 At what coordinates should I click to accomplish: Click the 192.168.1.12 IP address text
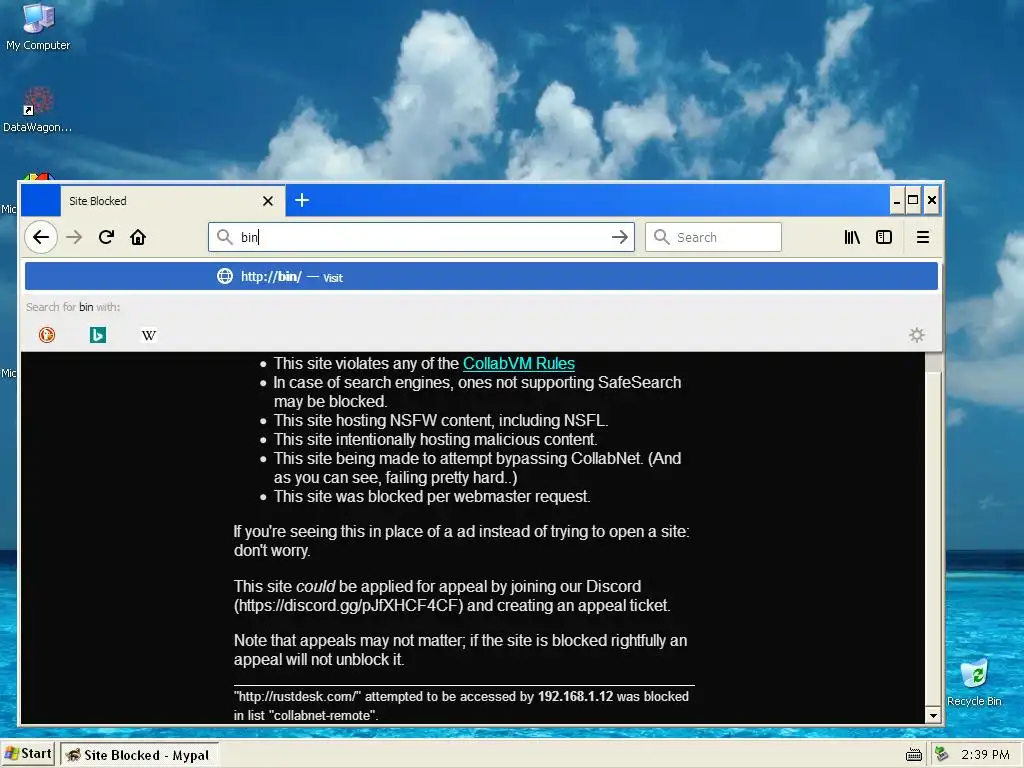coord(575,696)
